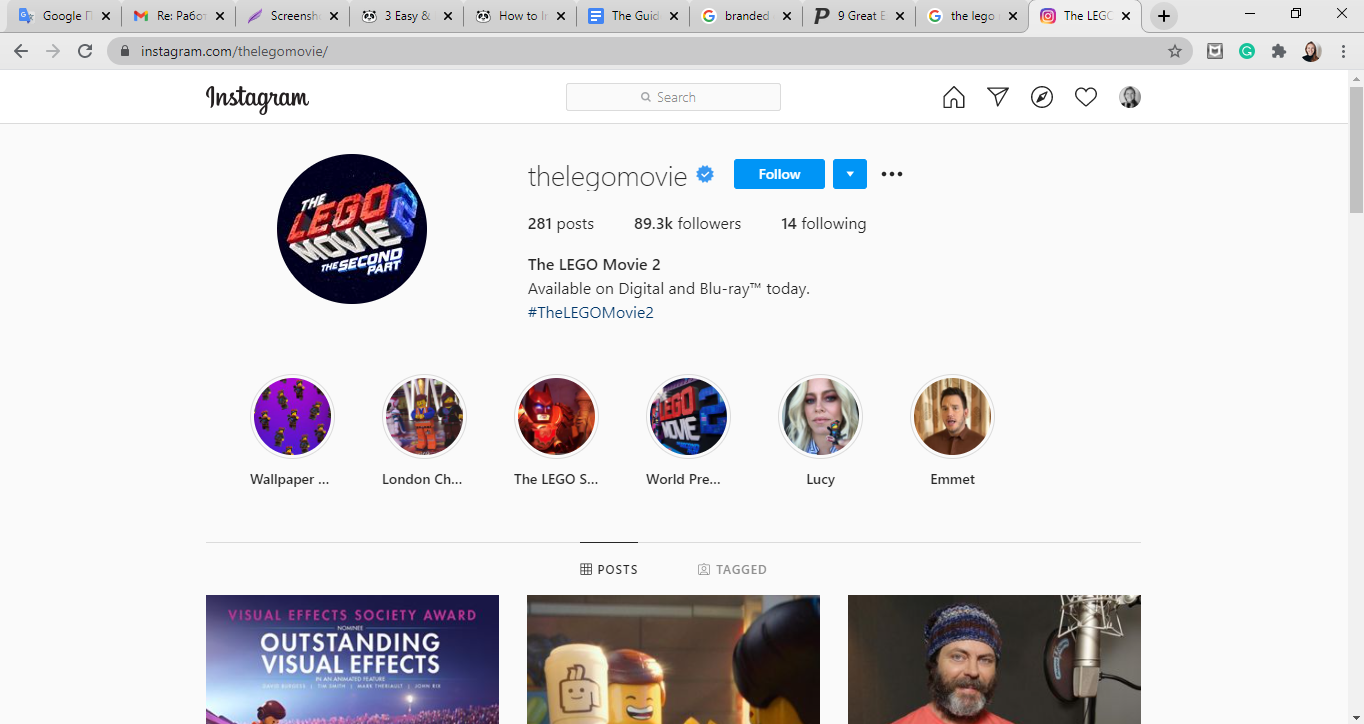Open the Lucy story highlight

(x=820, y=416)
